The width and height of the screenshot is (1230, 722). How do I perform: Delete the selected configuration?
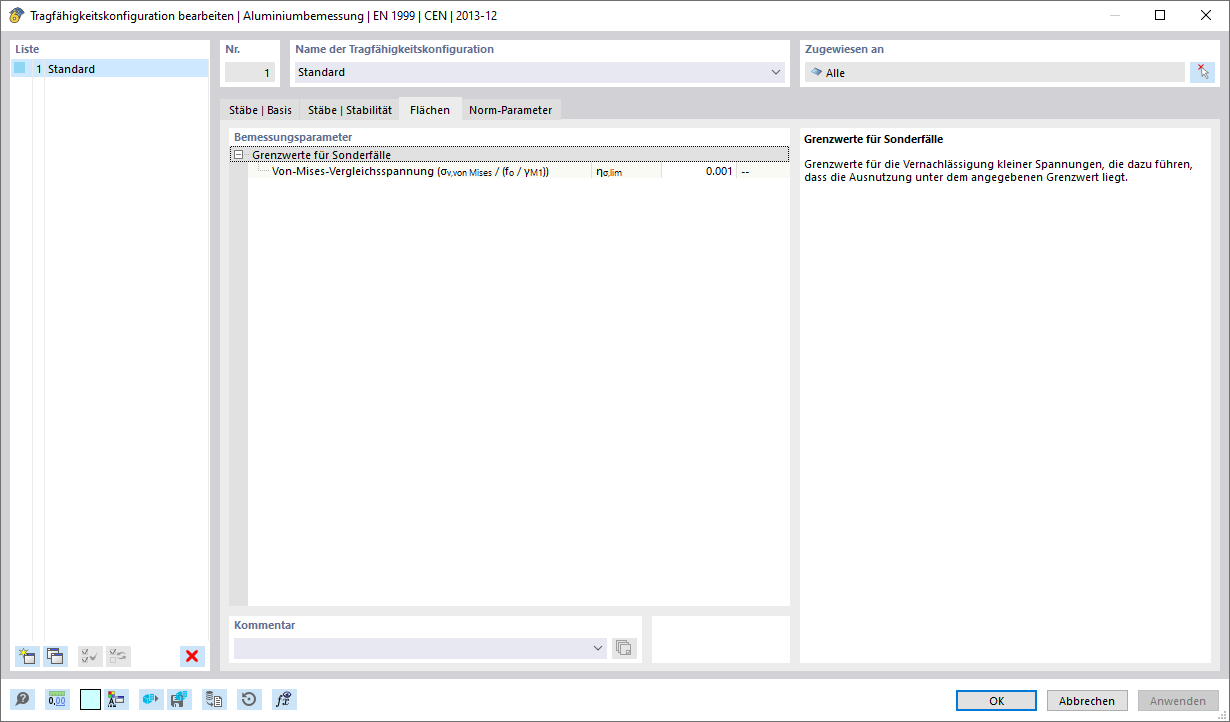(191, 656)
